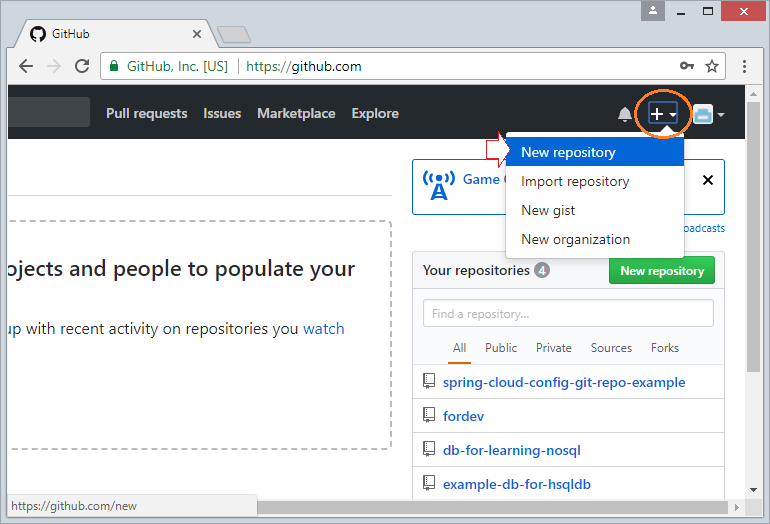Screen dimensions: 770x524
Task: Switch to Public repositories tab
Action: 501,348
